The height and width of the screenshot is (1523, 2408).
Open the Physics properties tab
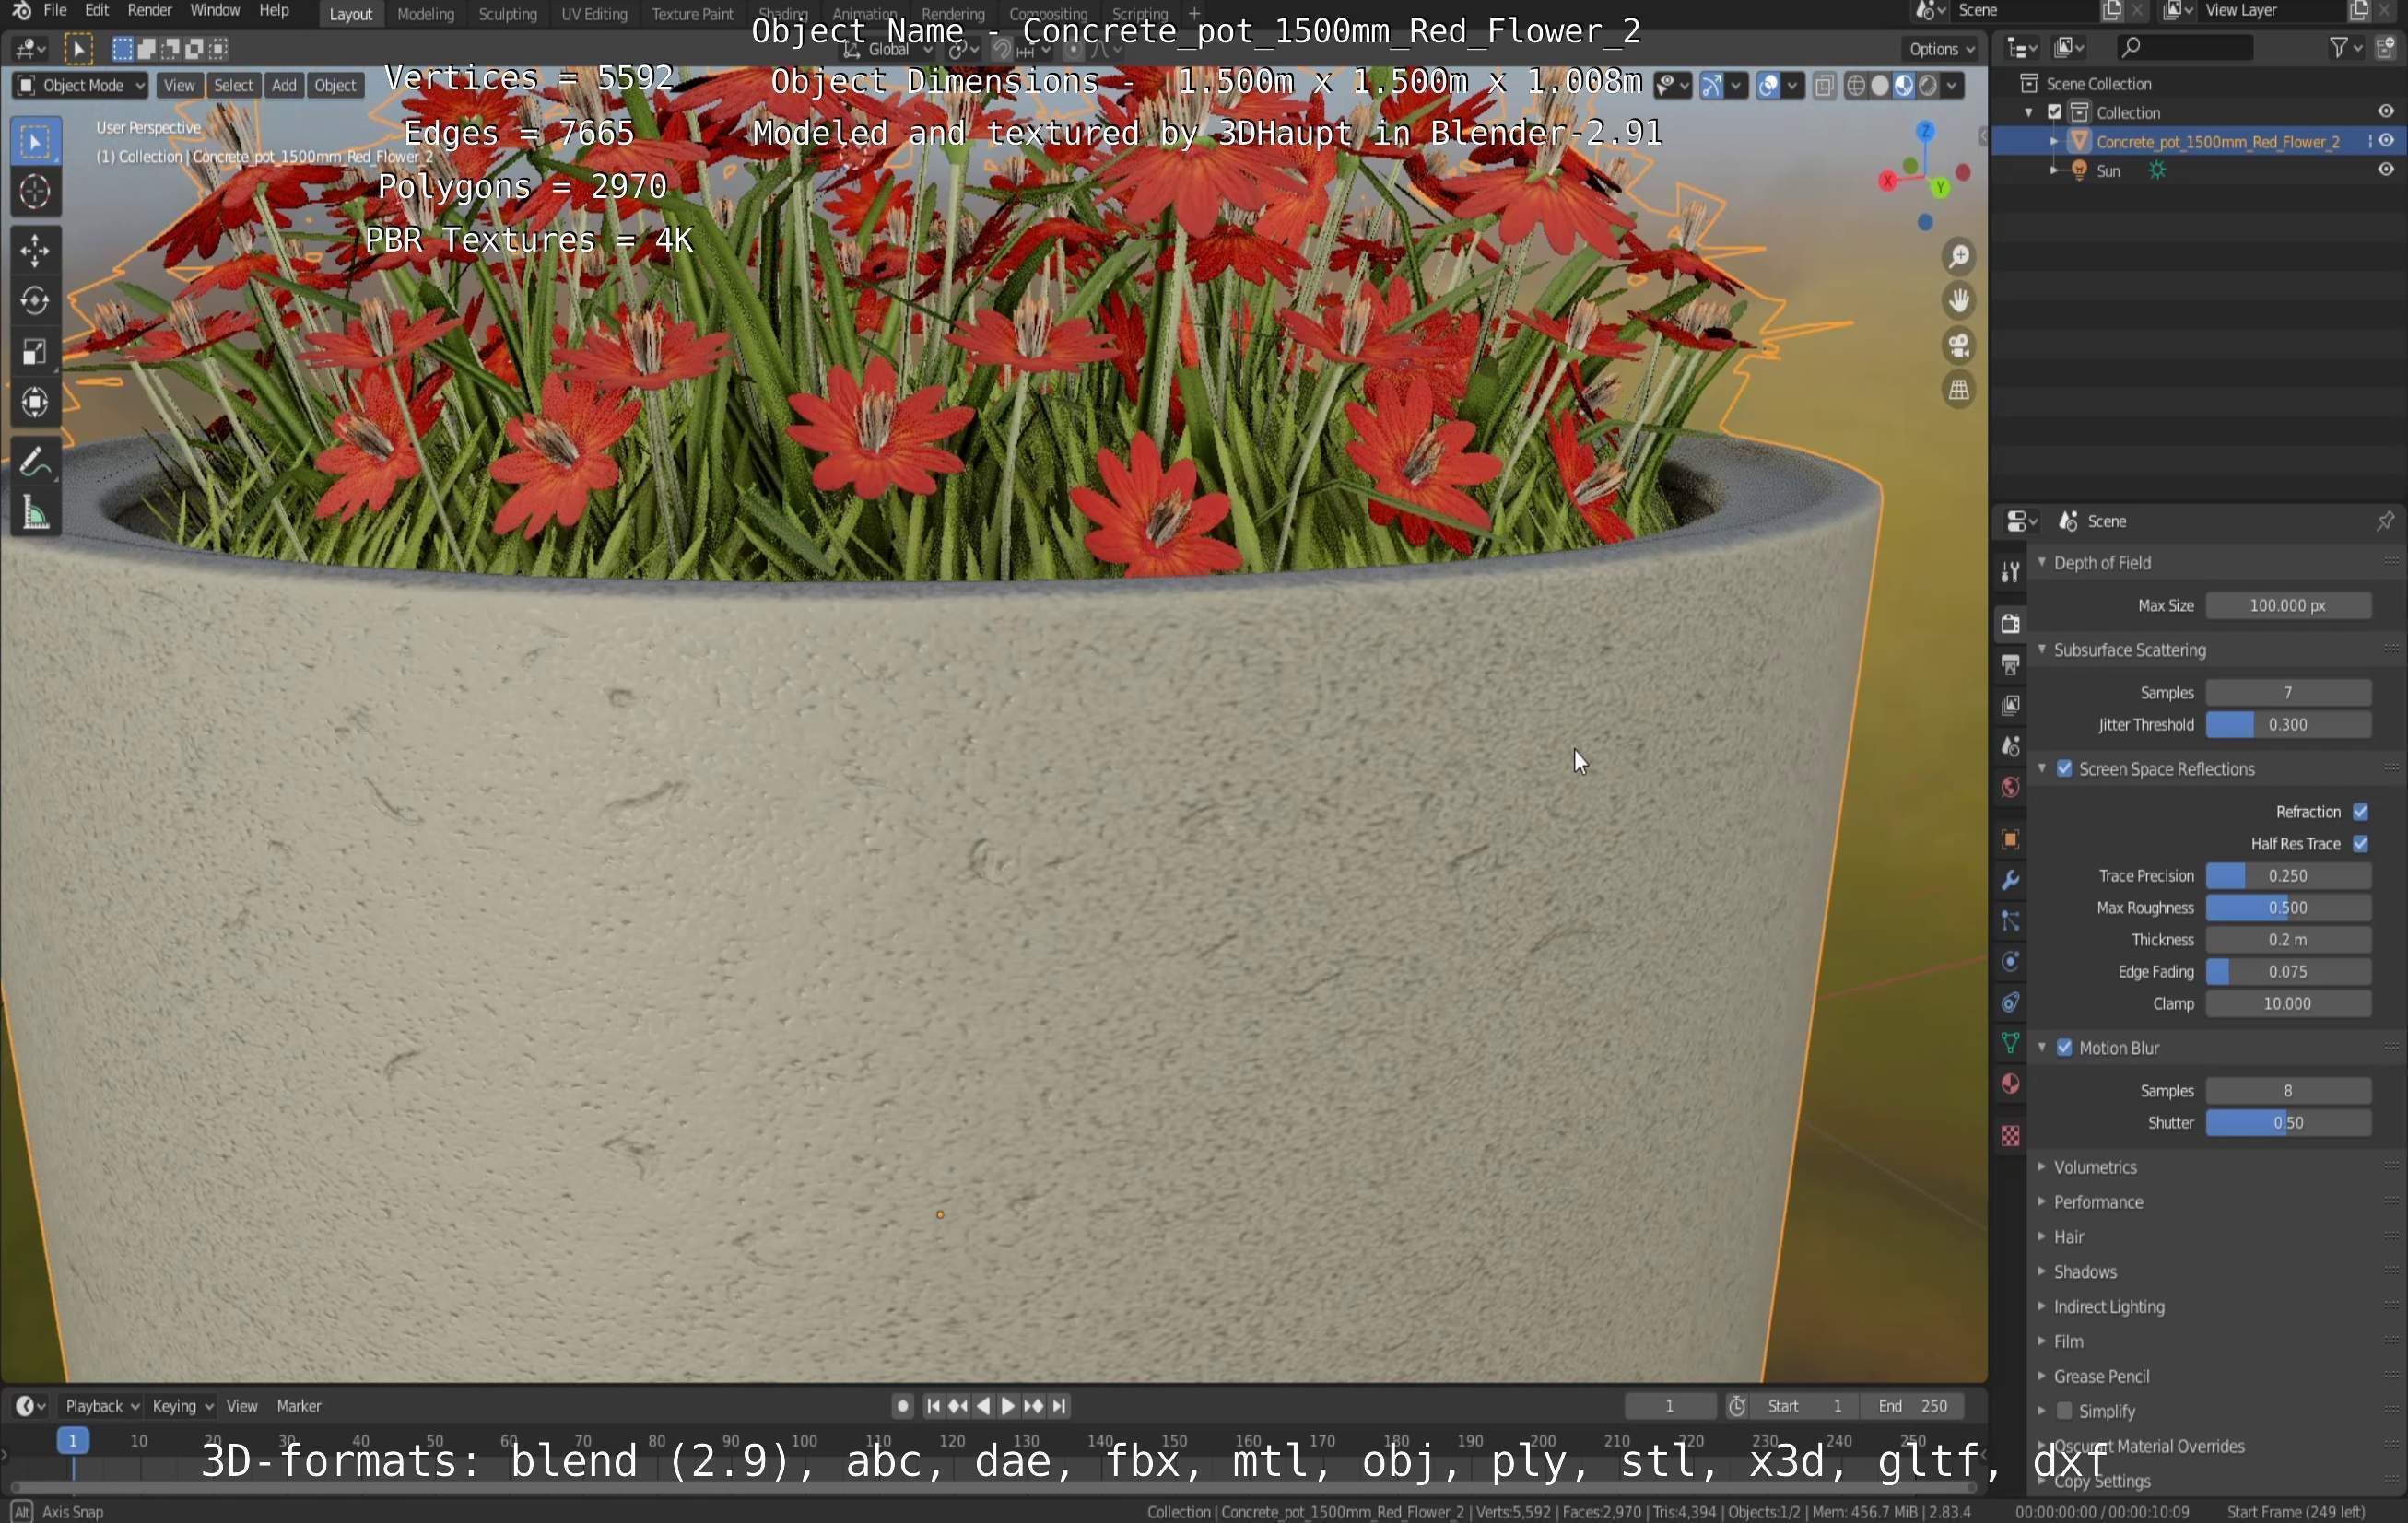(2010, 962)
